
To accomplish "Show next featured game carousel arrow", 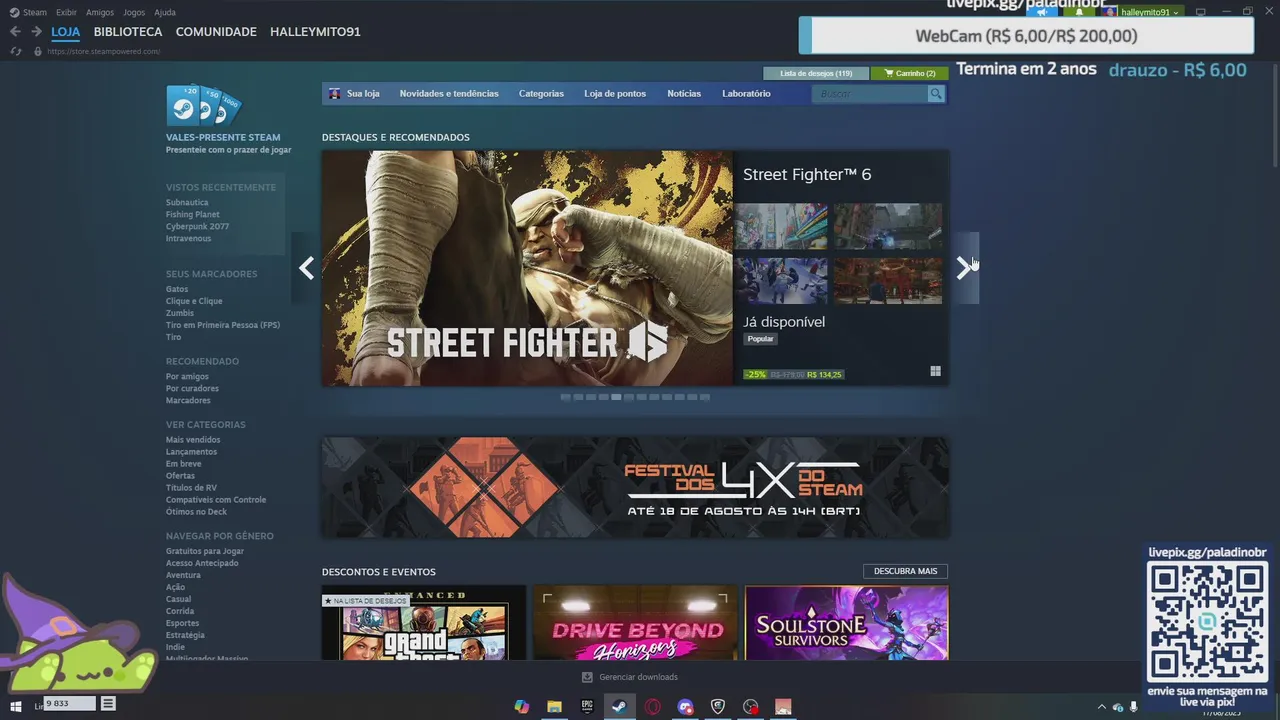I will click(964, 268).
